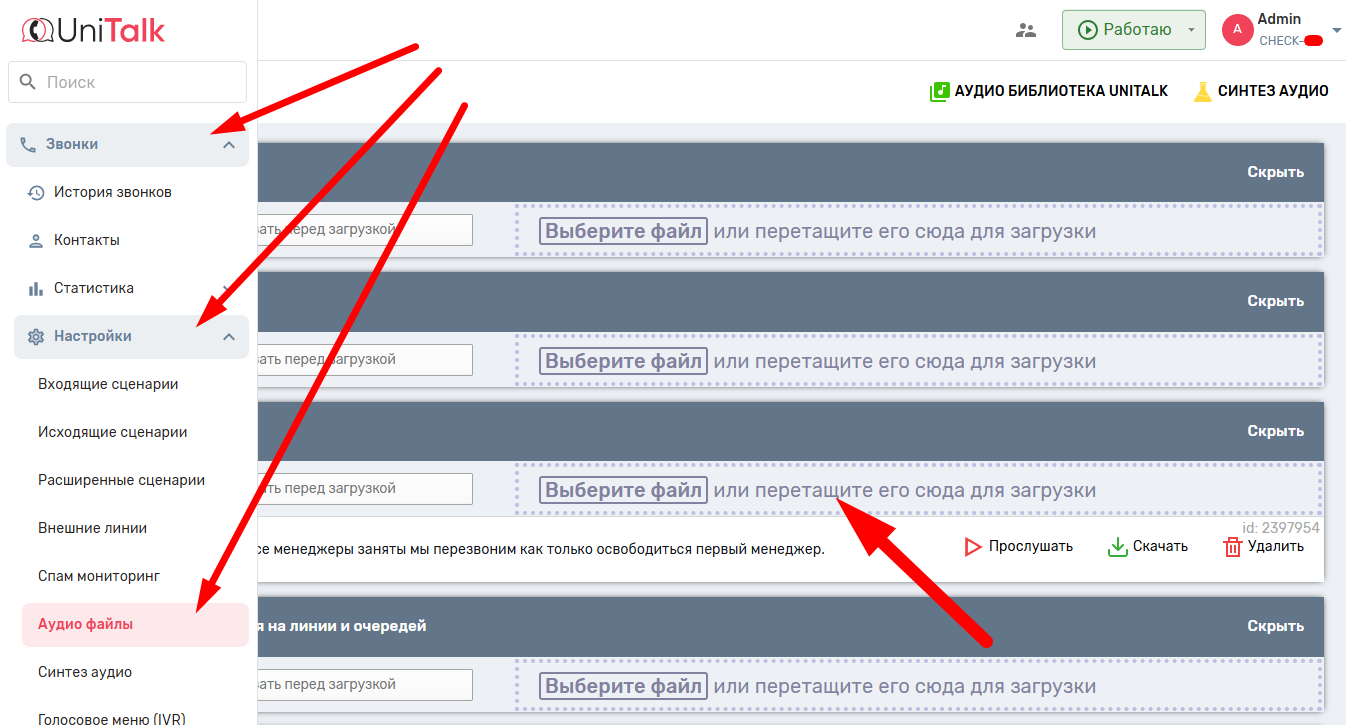The height and width of the screenshot is (725, 1346).
Task: Open Синтез аудио from the top bar
Action: click(x=1261, y=91)
